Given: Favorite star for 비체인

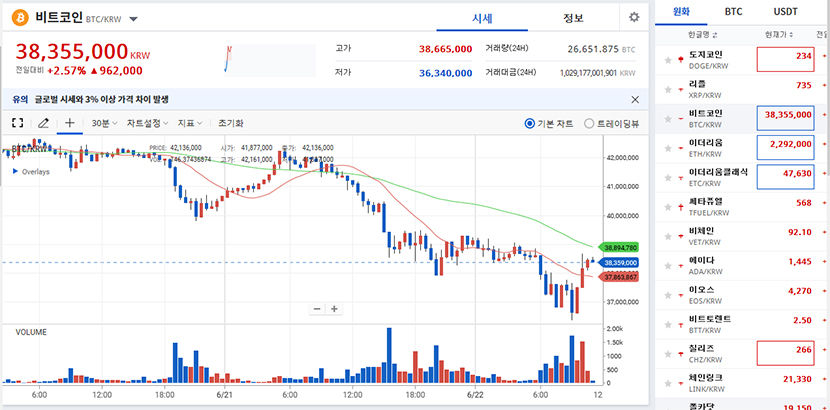Looking at the screenshot, I should (x=668, y=236).
